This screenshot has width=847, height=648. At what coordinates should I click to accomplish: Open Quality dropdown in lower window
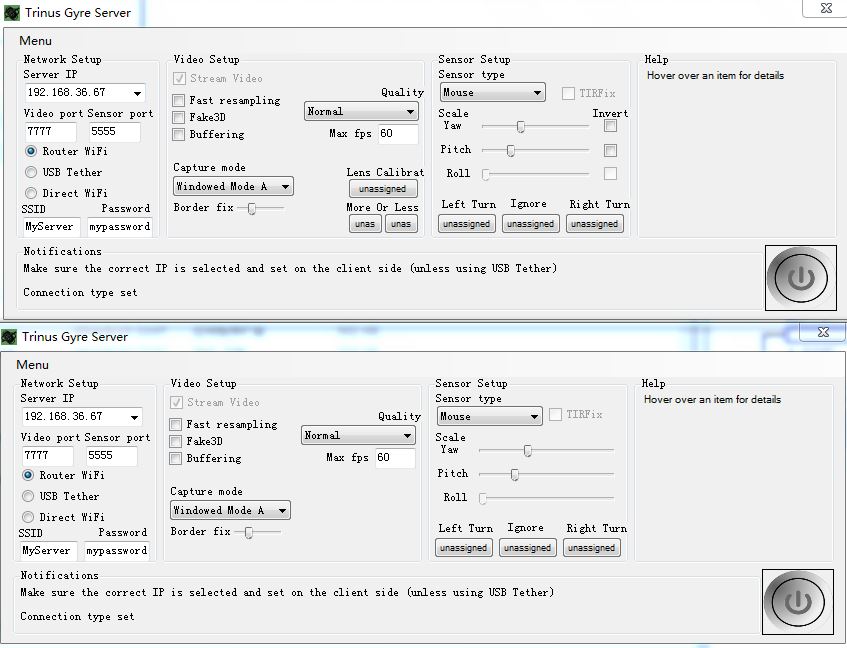pyautogui.click(x=358, y=435)
